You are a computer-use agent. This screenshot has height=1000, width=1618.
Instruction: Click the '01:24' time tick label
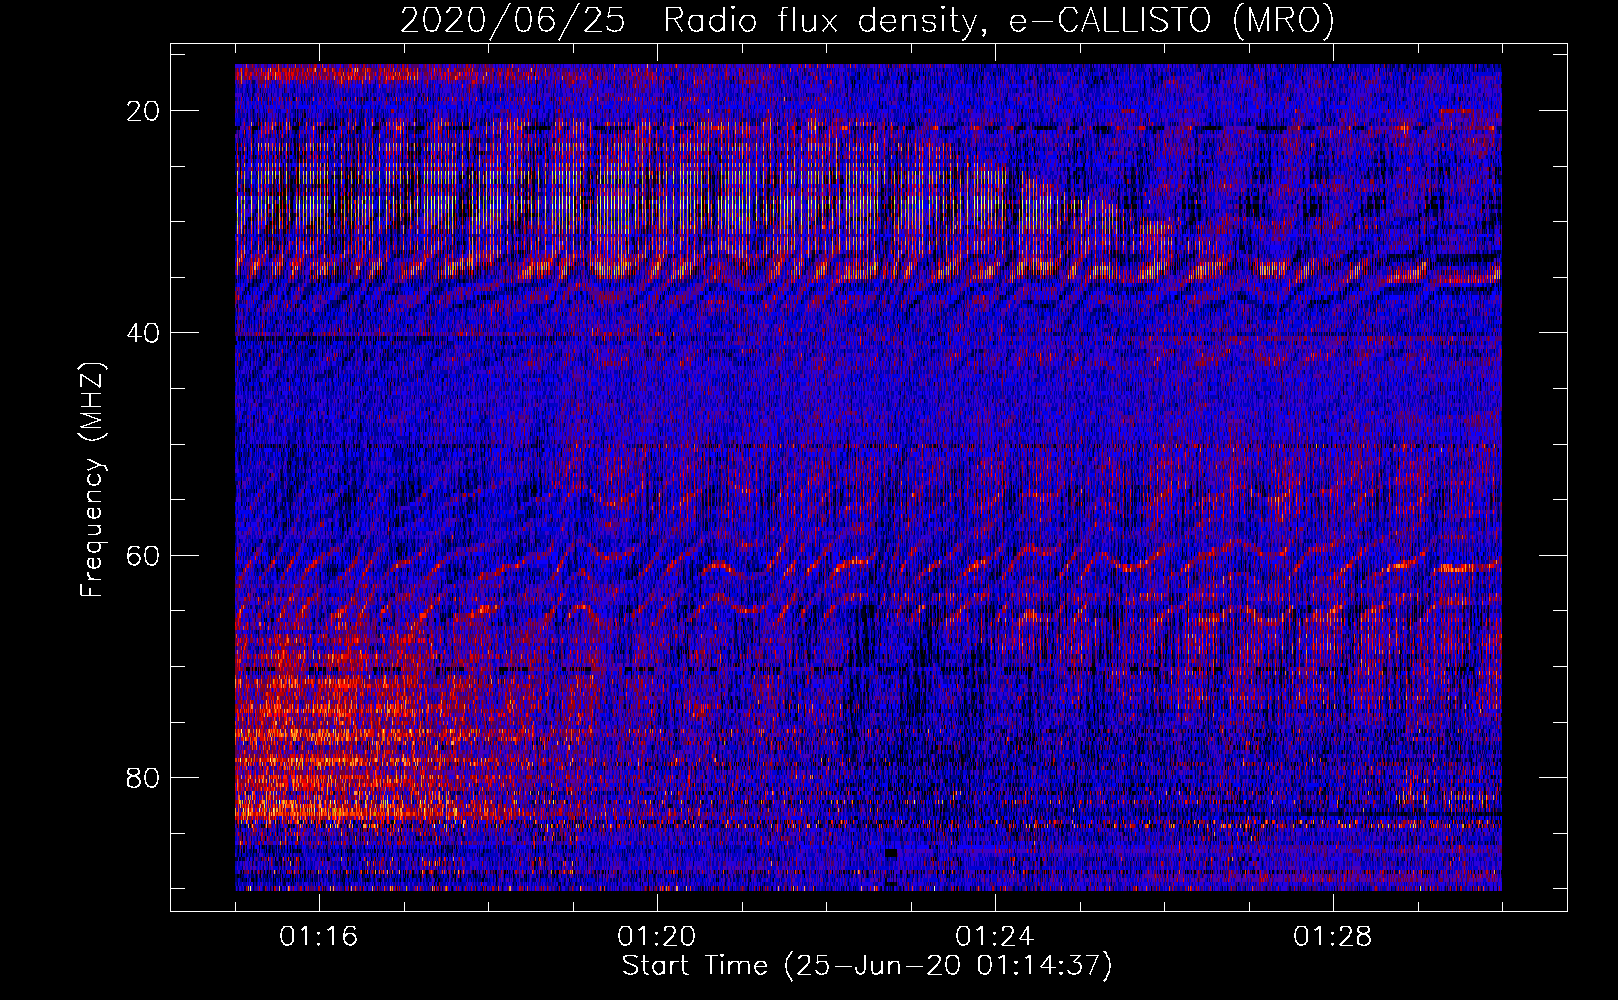pyautogui.click(x=995, y=937)
